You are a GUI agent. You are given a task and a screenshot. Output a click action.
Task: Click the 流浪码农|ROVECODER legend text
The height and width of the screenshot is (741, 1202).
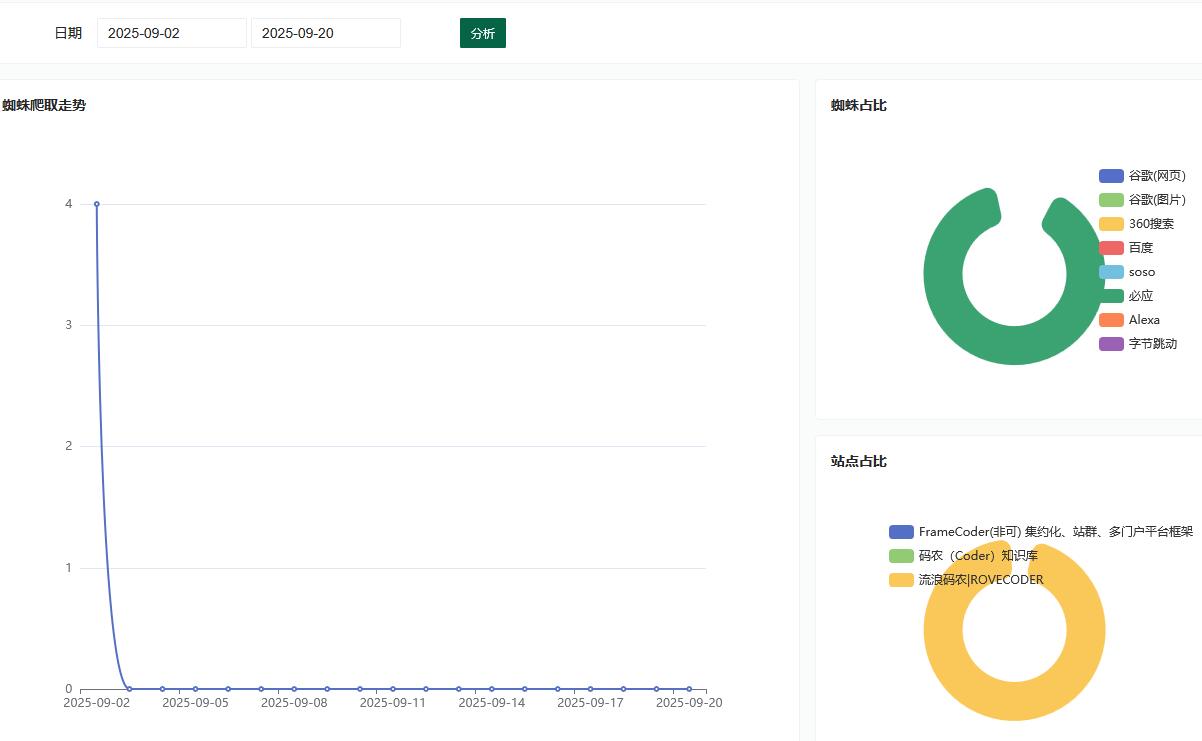point(981,580)
